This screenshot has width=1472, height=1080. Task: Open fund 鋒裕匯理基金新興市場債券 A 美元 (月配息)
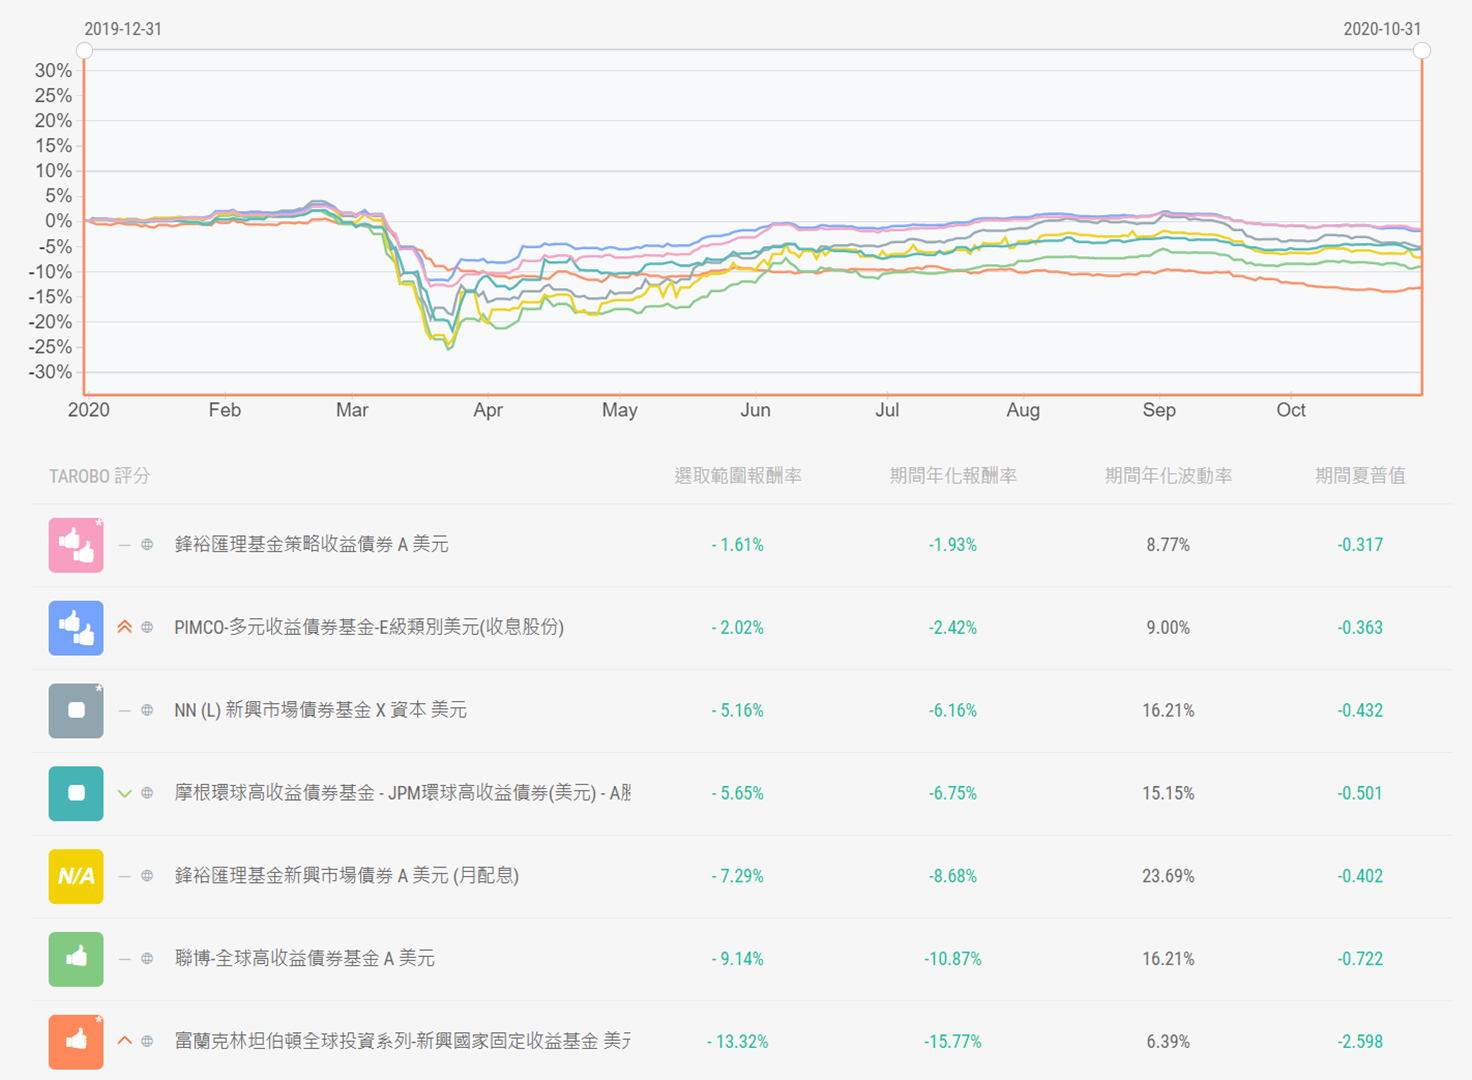click(x=347, y=876)
